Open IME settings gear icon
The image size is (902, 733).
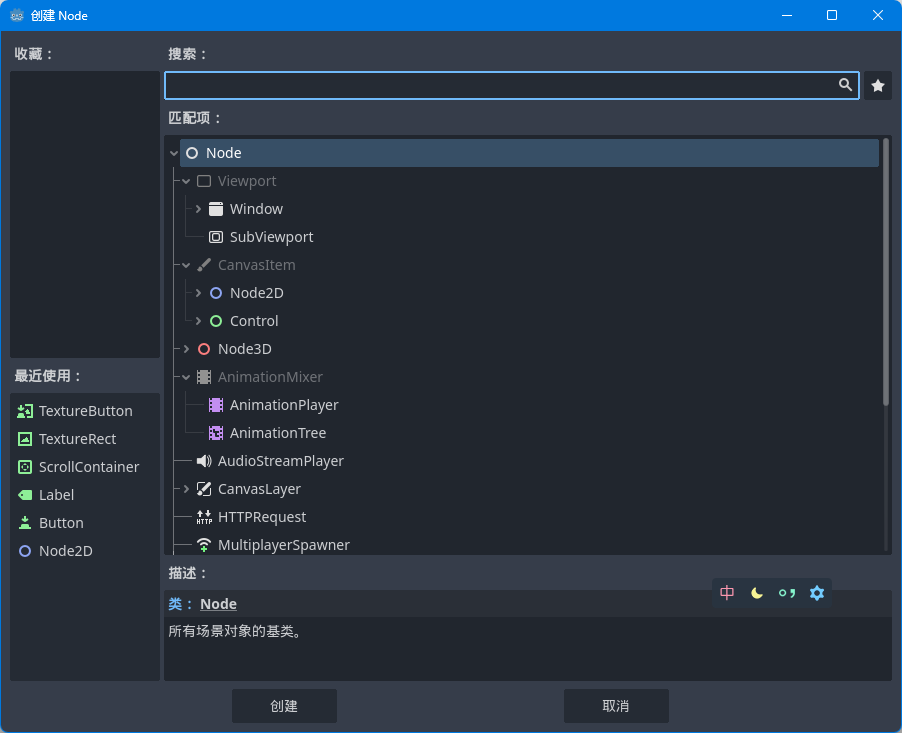[817, 593]
